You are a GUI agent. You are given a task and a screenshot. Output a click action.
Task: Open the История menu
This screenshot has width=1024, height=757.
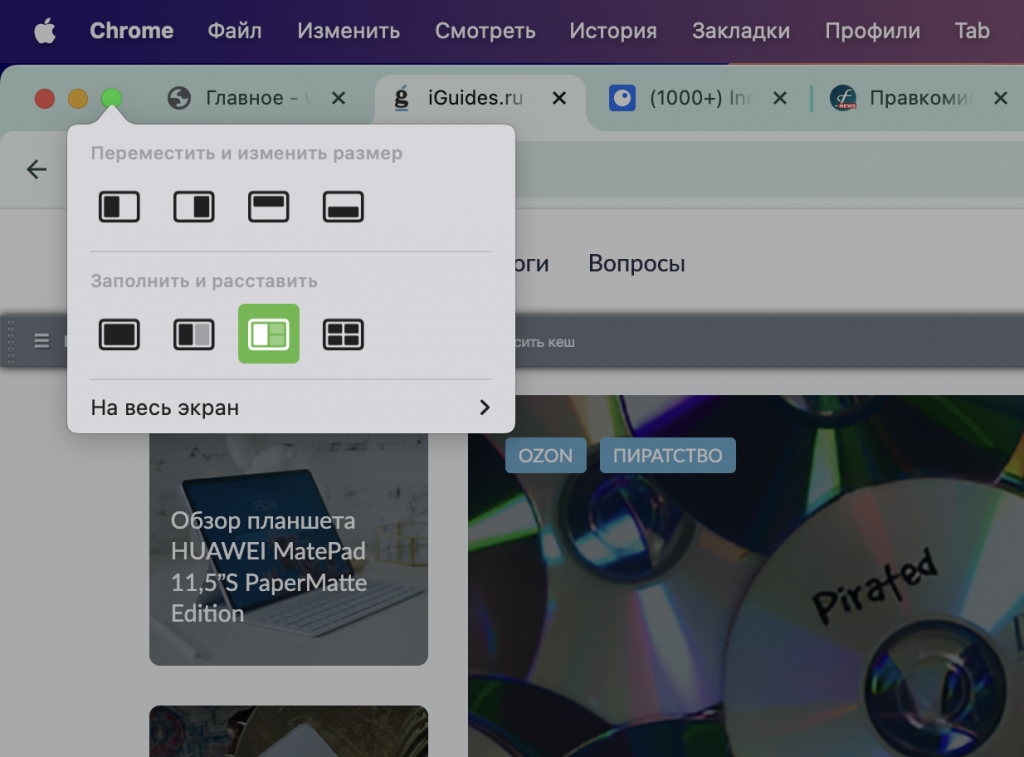coord(613,31)
